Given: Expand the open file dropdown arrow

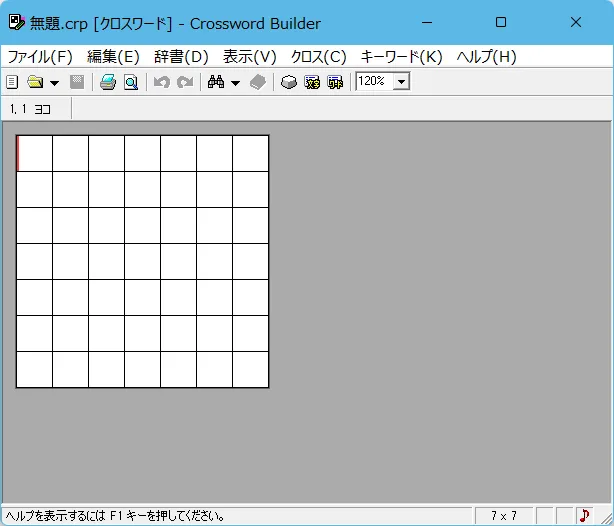Looking at the screenshot, I should point(54,83).
